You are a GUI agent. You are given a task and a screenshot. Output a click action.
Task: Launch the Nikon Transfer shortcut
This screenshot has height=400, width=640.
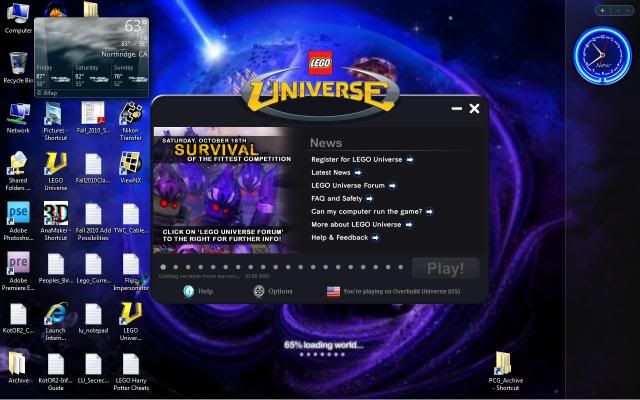tap(131, 121)
